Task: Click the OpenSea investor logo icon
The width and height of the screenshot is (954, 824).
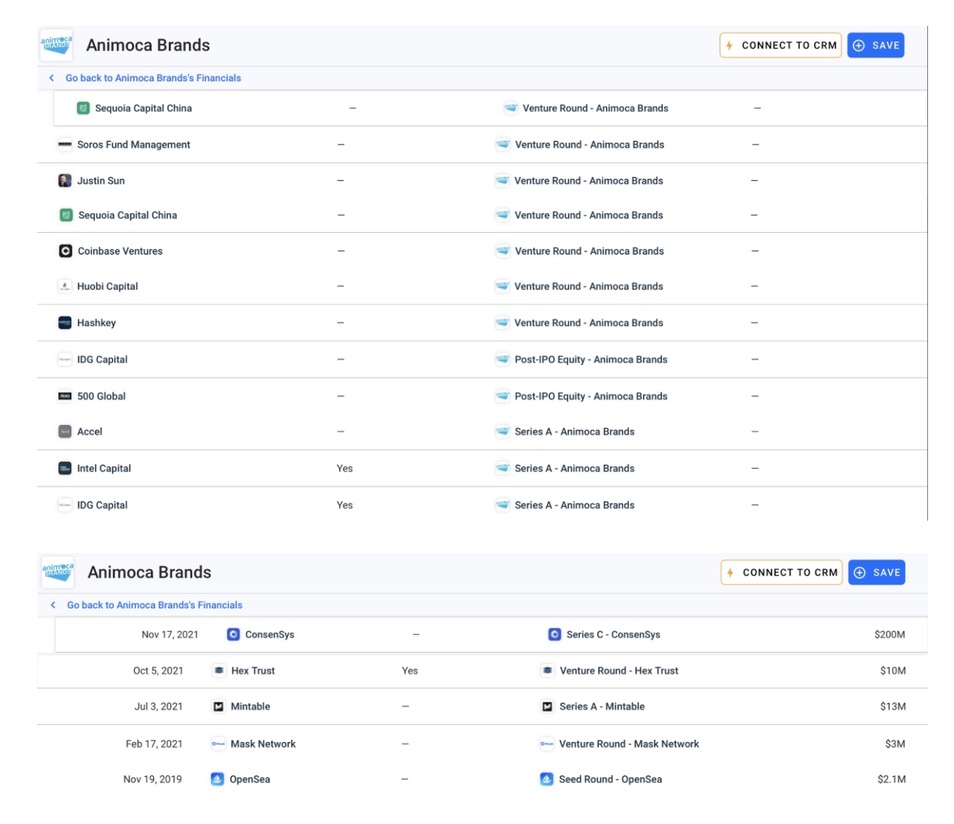Action: coord(217,779)
